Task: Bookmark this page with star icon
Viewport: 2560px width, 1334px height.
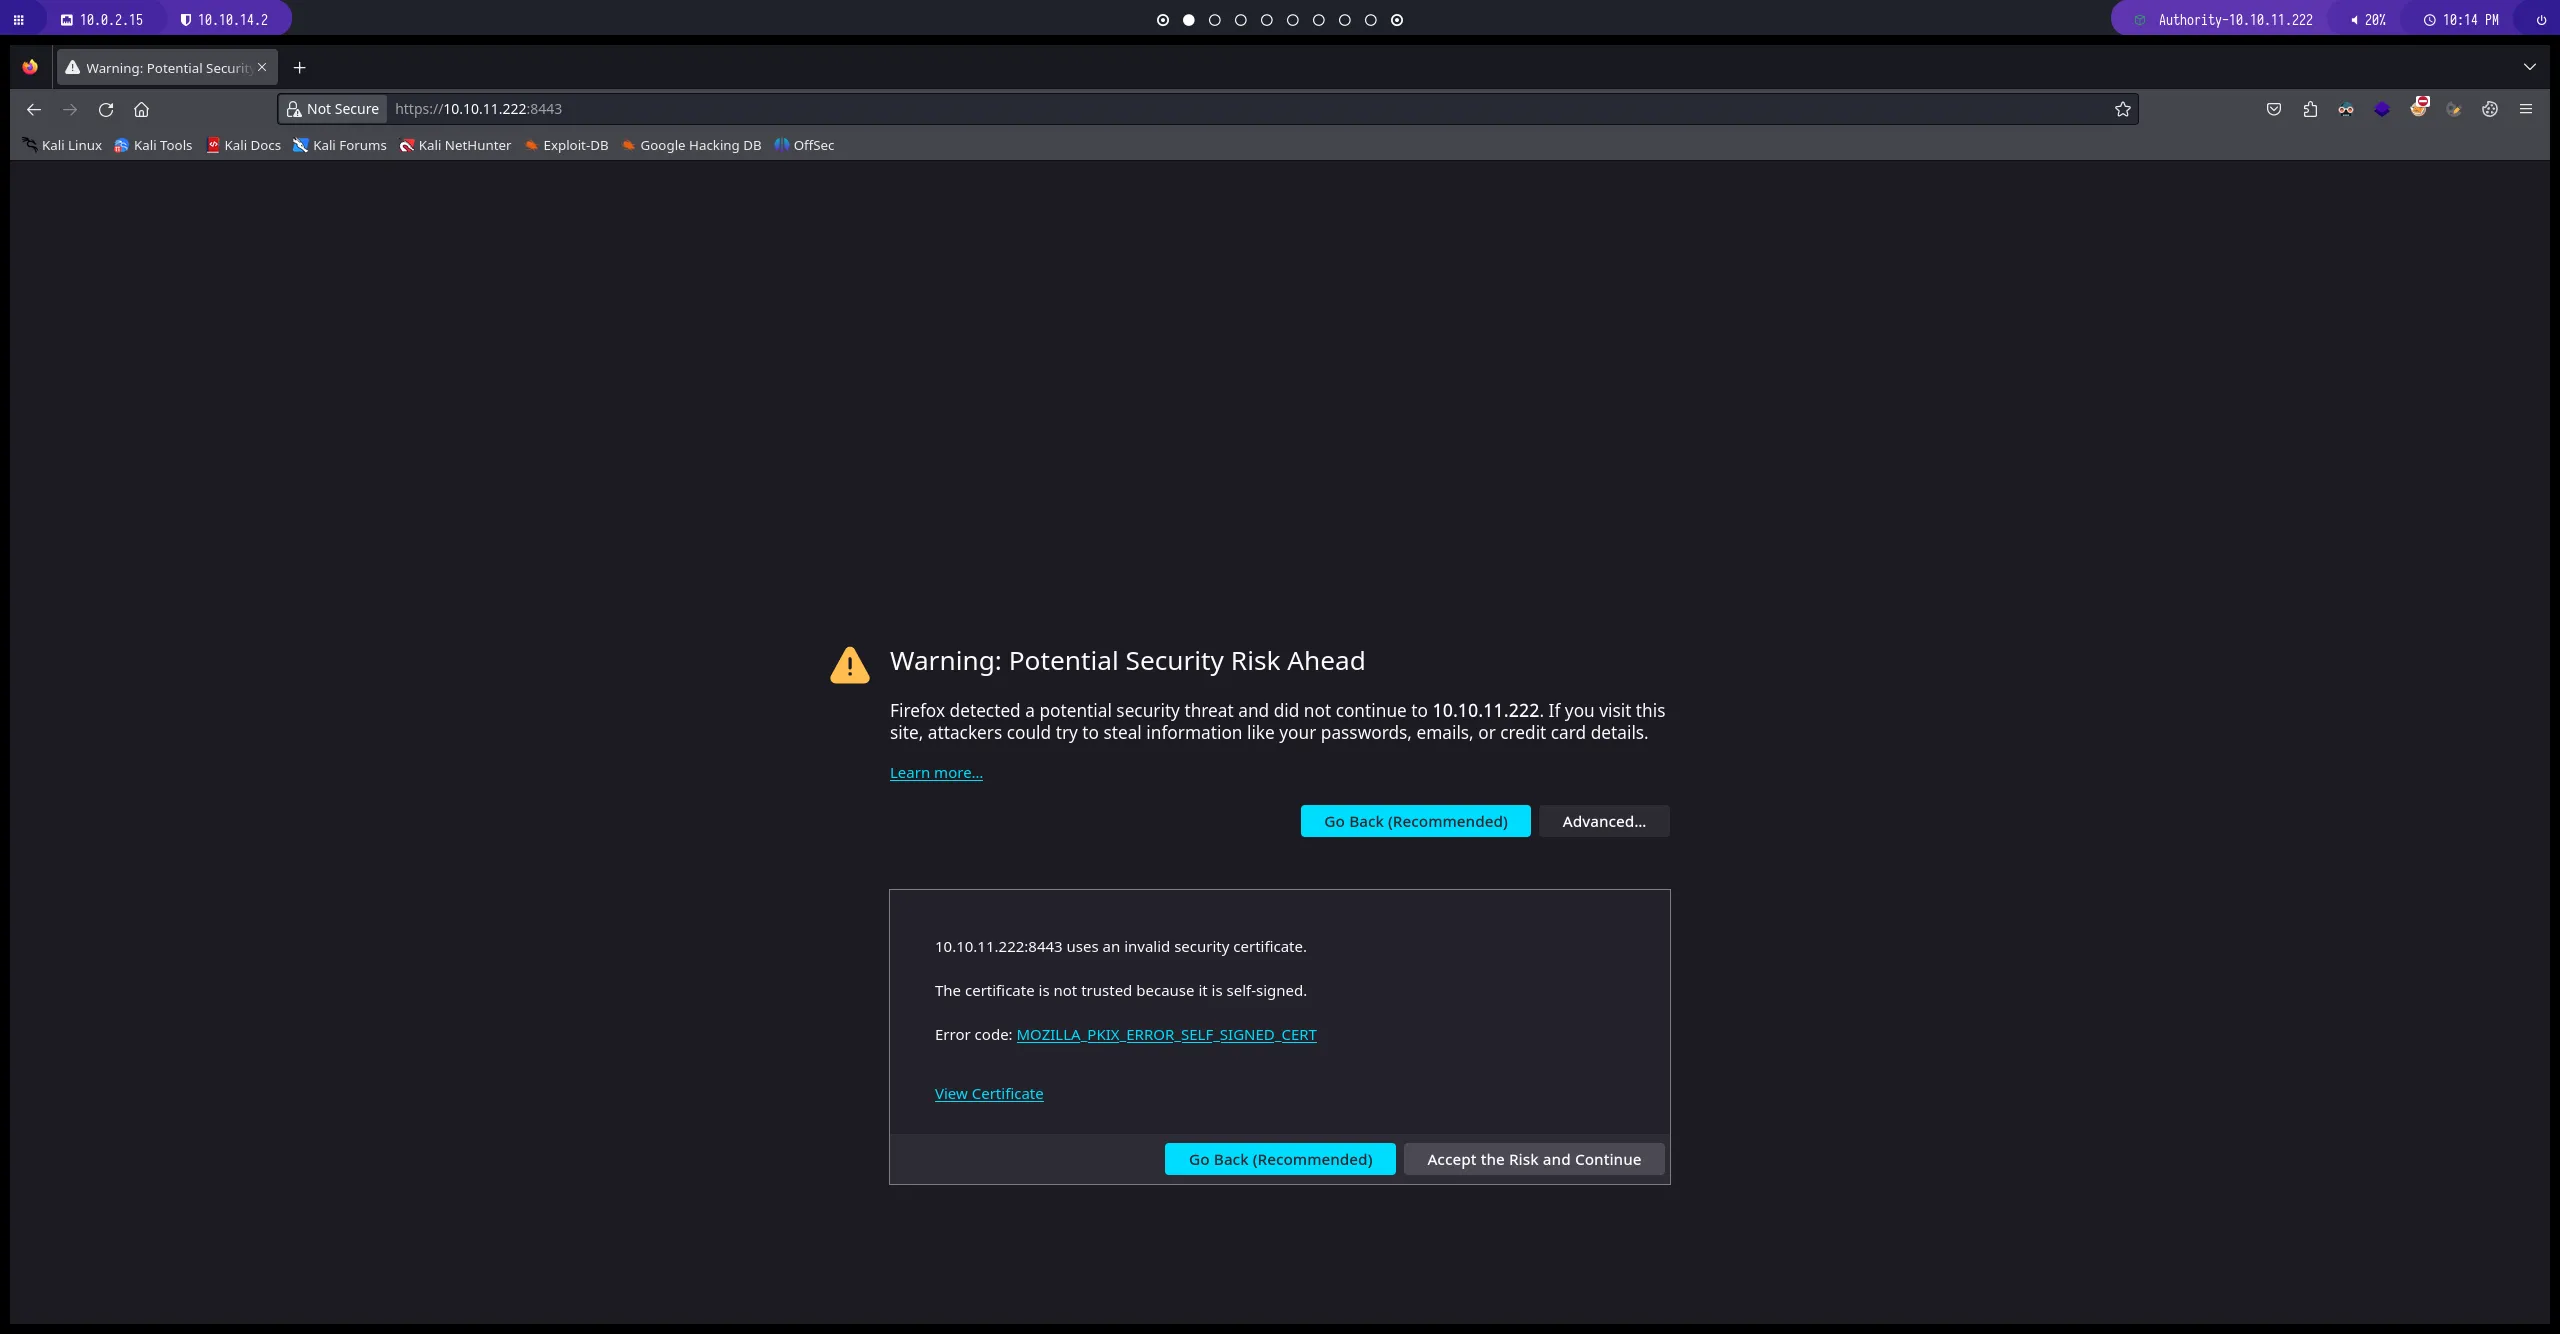Action: pos(2122,109)
